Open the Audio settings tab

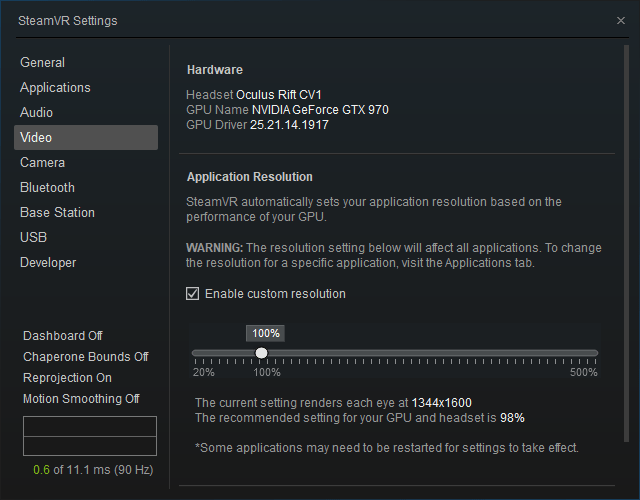point(36,112)
